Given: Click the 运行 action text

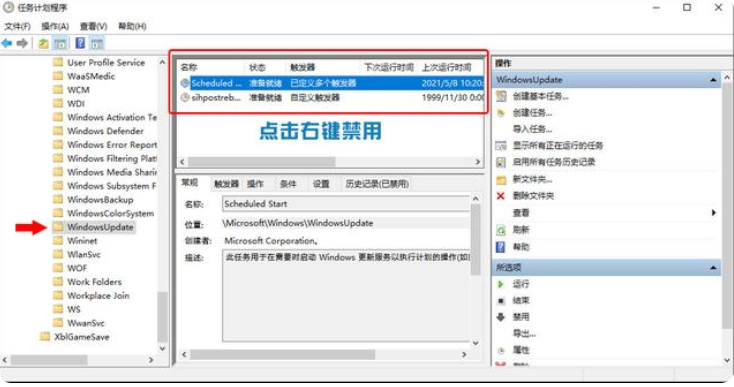Looking at the screenshot, I should pyautogui.click(x=521, y=284).
